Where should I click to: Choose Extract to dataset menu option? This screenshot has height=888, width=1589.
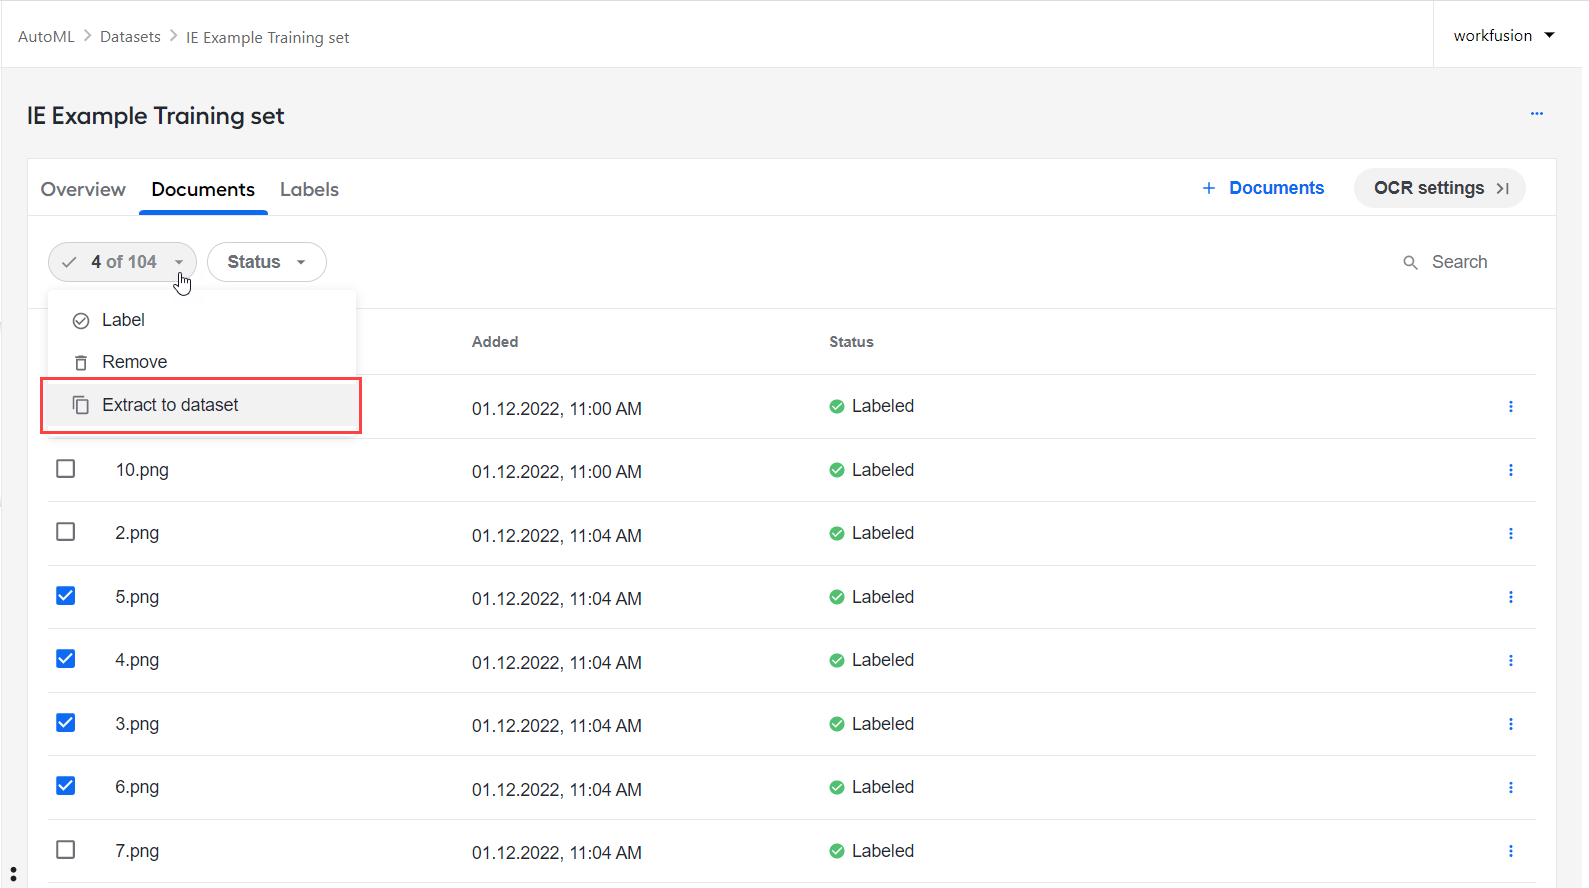[x=202, y=405]
